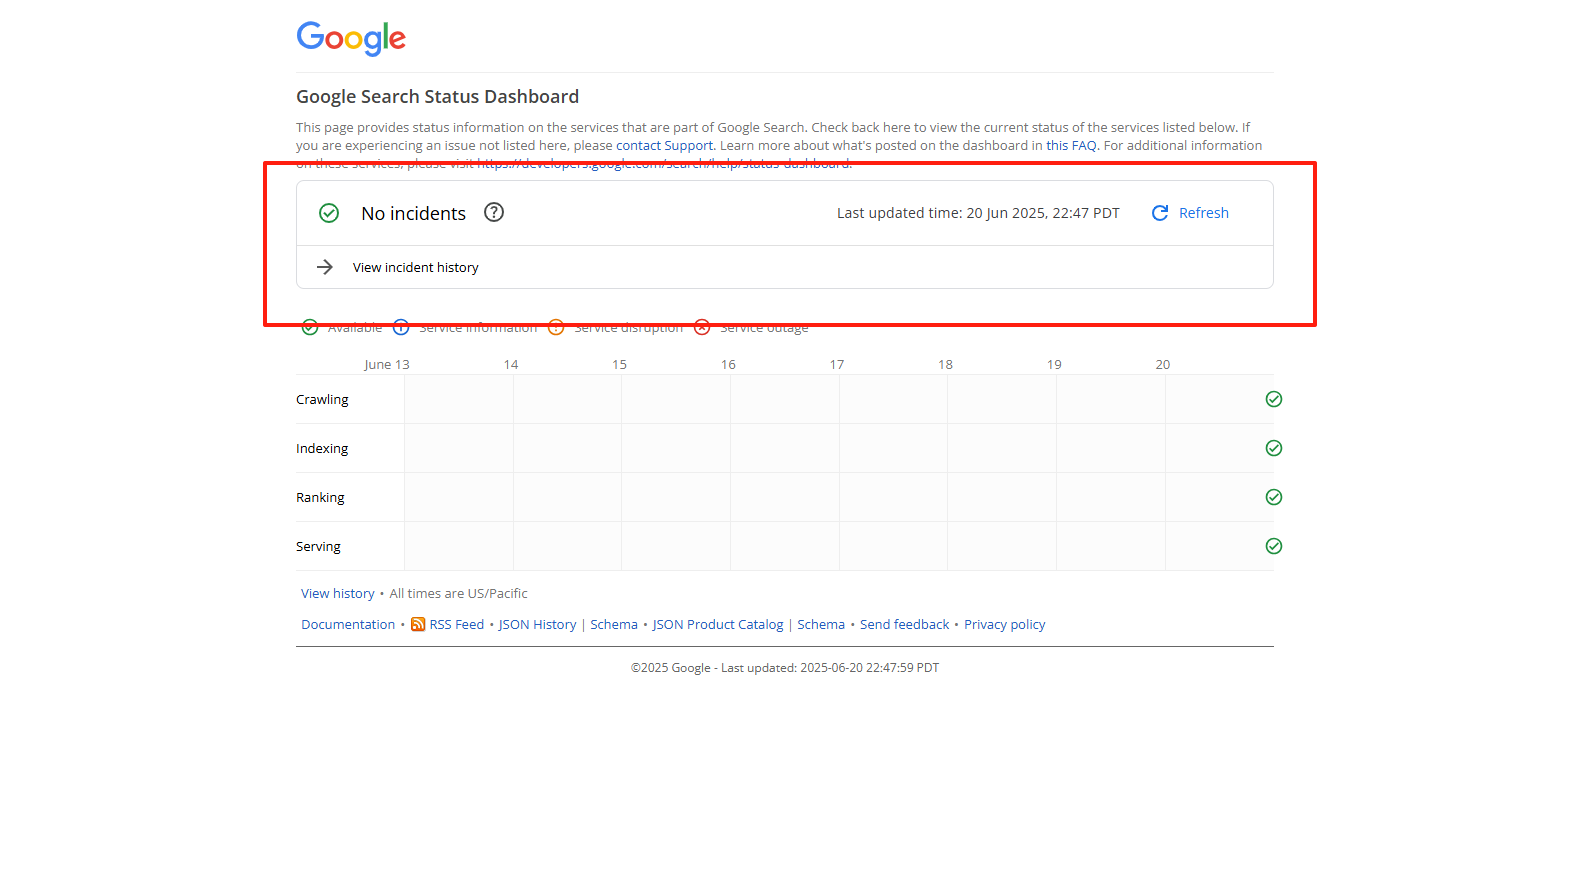
Task: Click the Indexing available status checkmark
Action: click(1273, 448)
